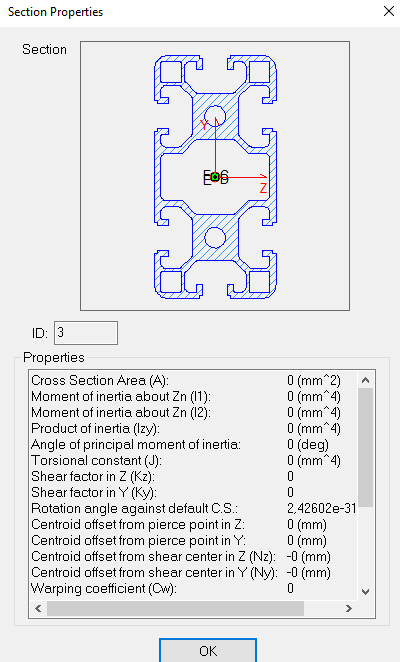
Task: Select the Shear factor in Z (Kz) row
Action: 193,477
